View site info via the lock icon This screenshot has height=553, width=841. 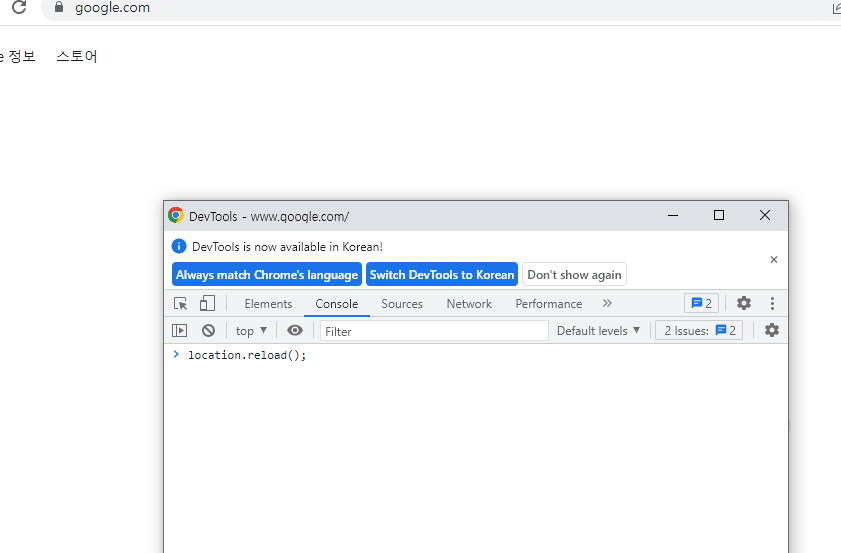point(59,7)
